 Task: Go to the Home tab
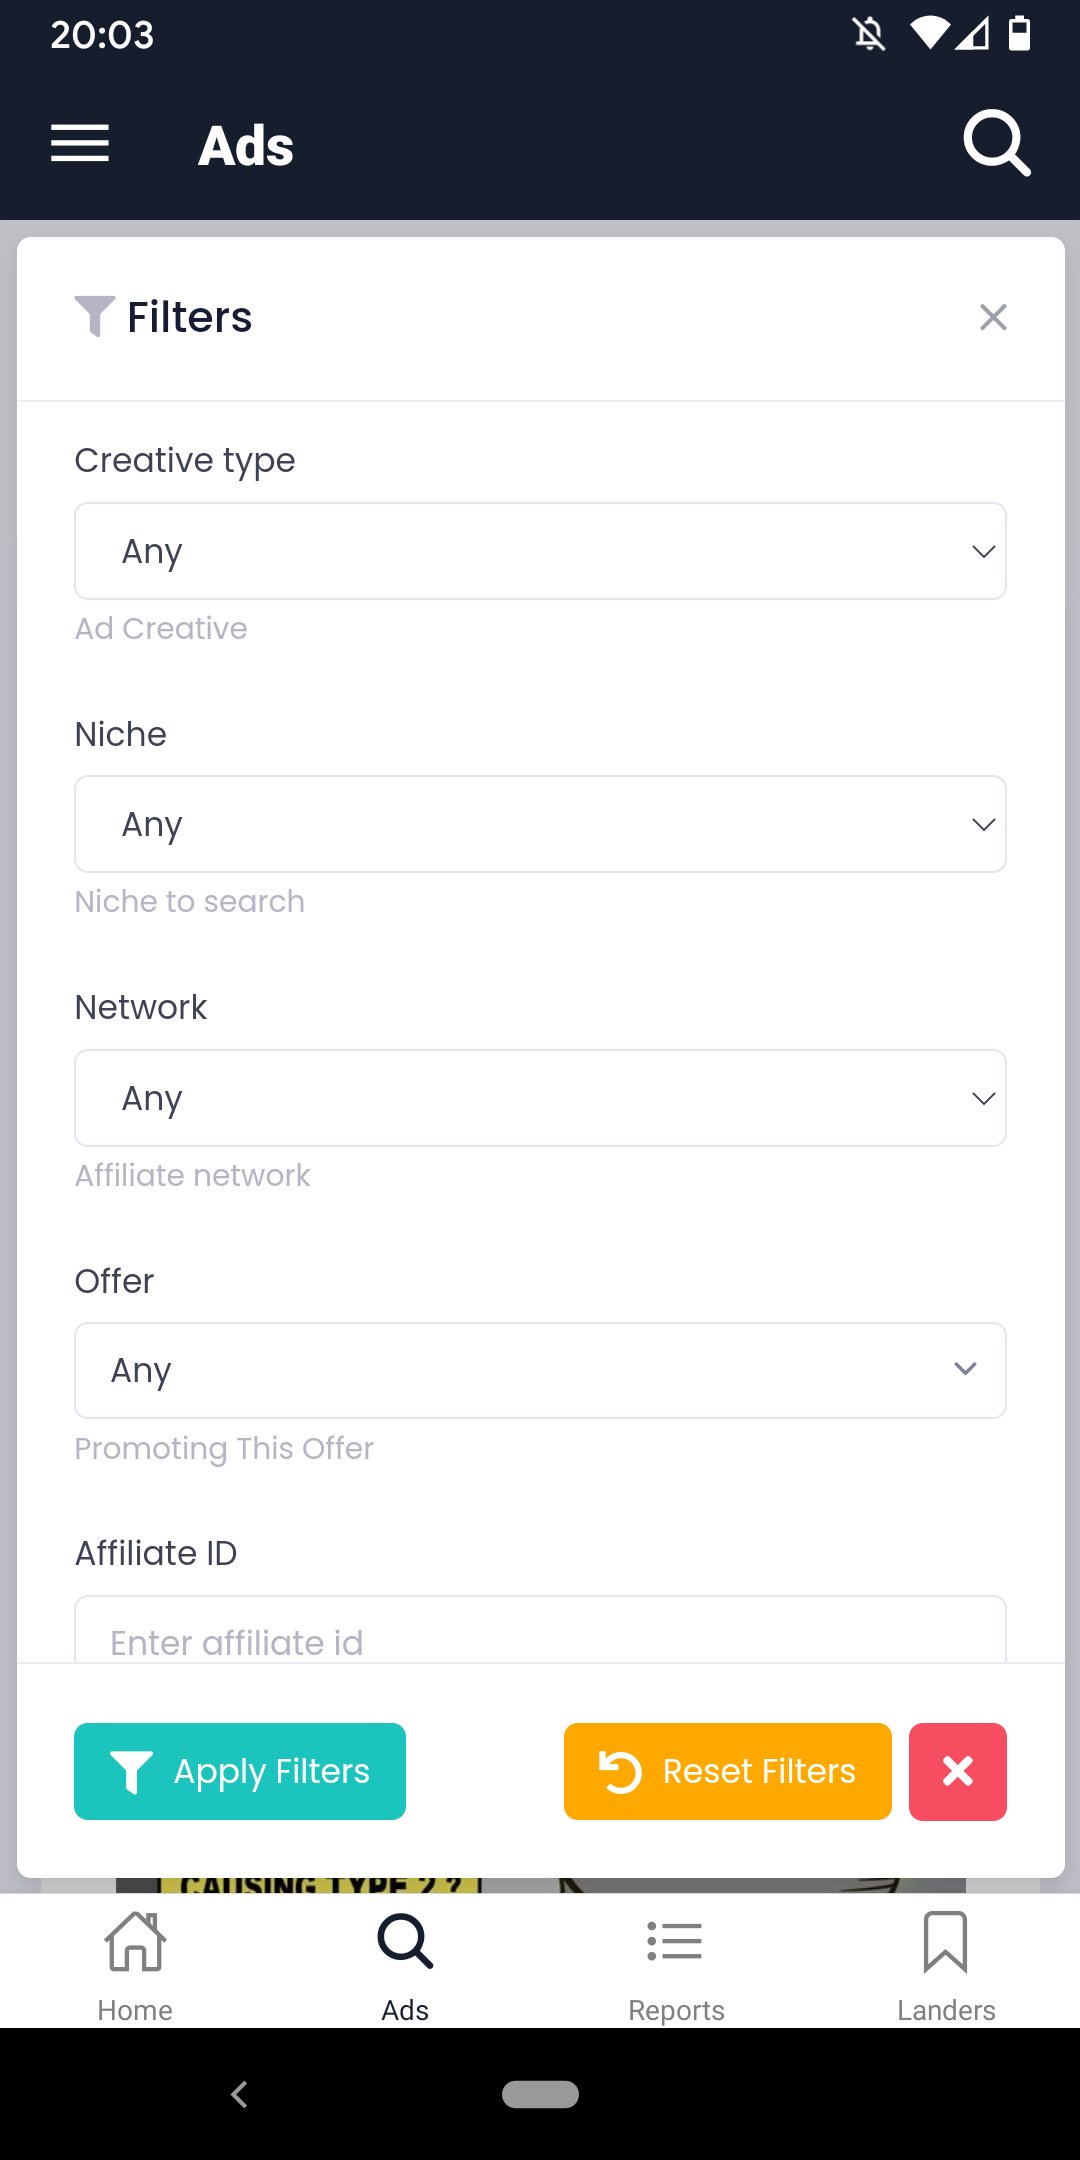tap(135, 1965)
